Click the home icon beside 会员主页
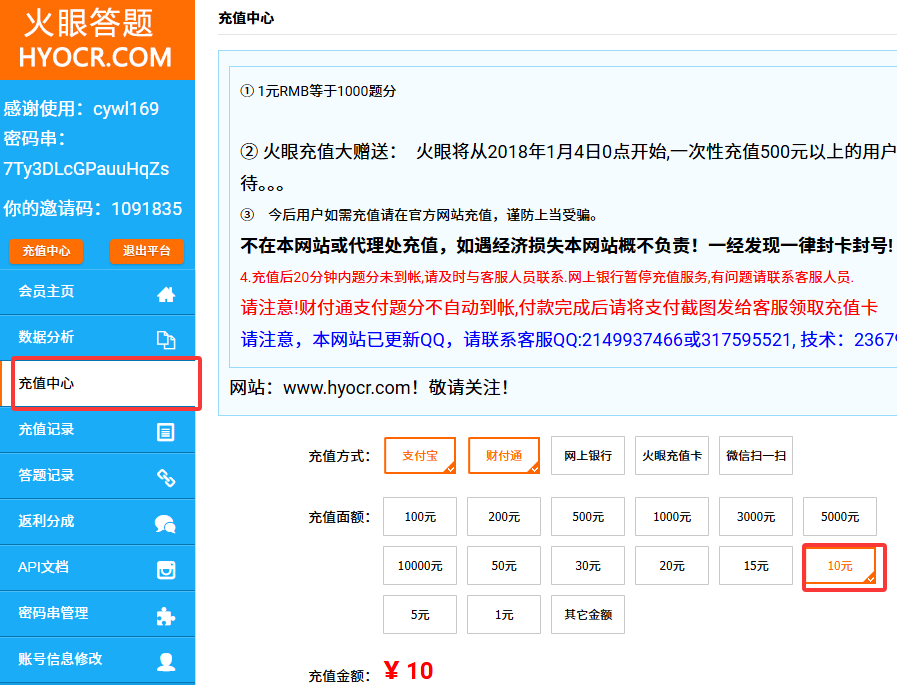The width and height of the screenshot is (897, 685). 166,294
